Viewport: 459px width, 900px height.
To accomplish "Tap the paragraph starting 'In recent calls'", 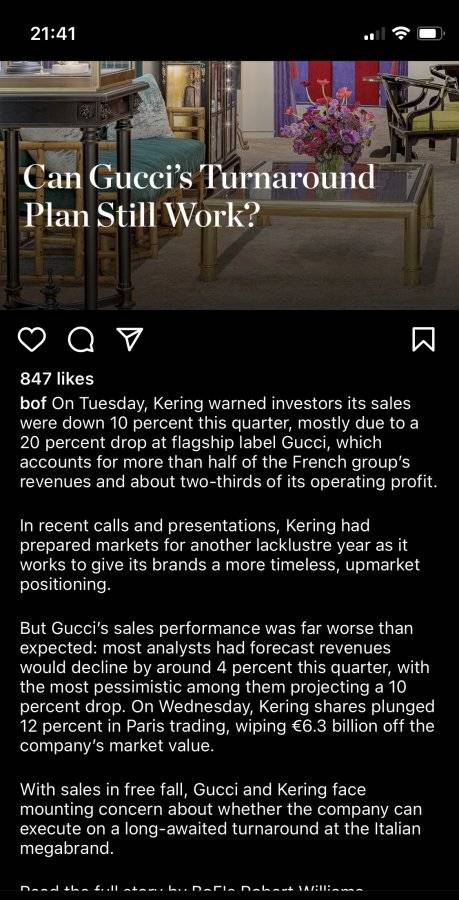I will 220,555.
